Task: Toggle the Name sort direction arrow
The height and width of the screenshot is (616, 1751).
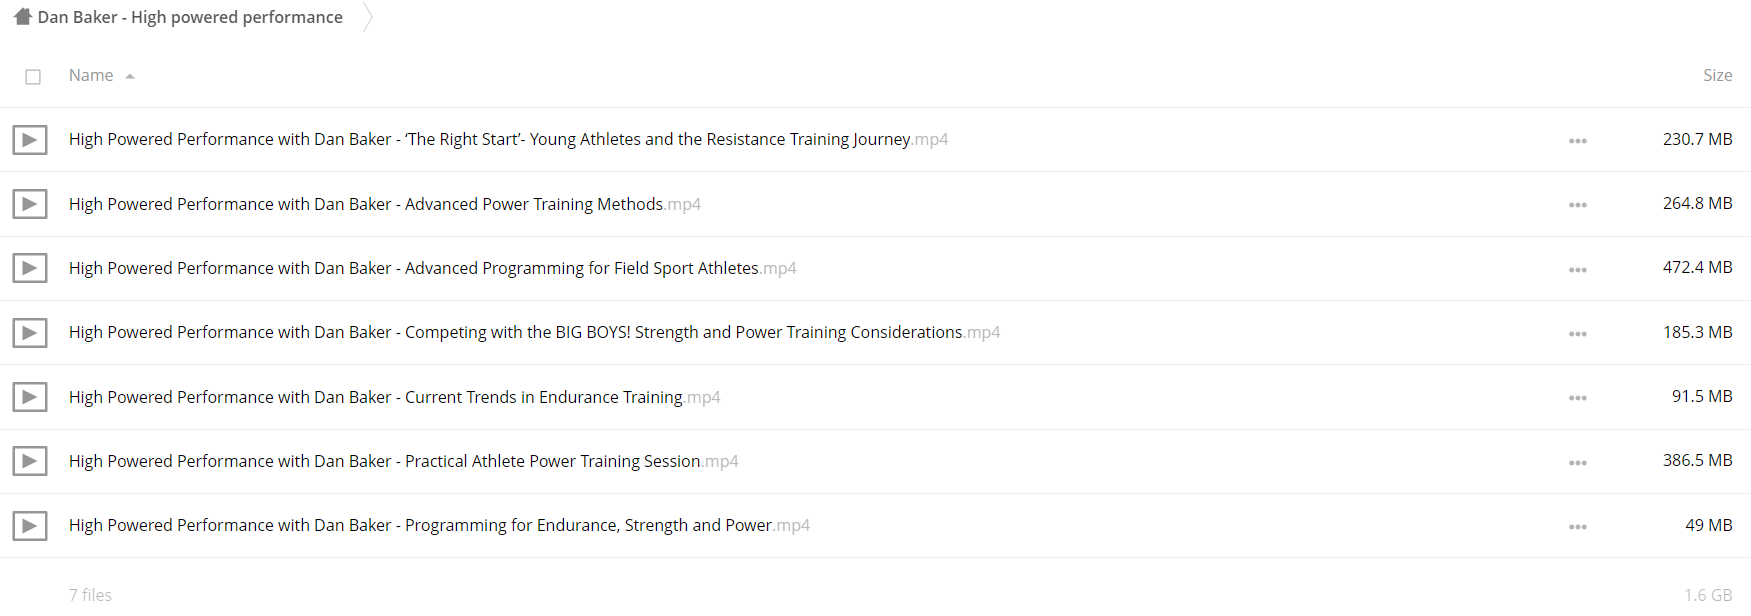Action: pyautogui.click(x=130, y=76)
